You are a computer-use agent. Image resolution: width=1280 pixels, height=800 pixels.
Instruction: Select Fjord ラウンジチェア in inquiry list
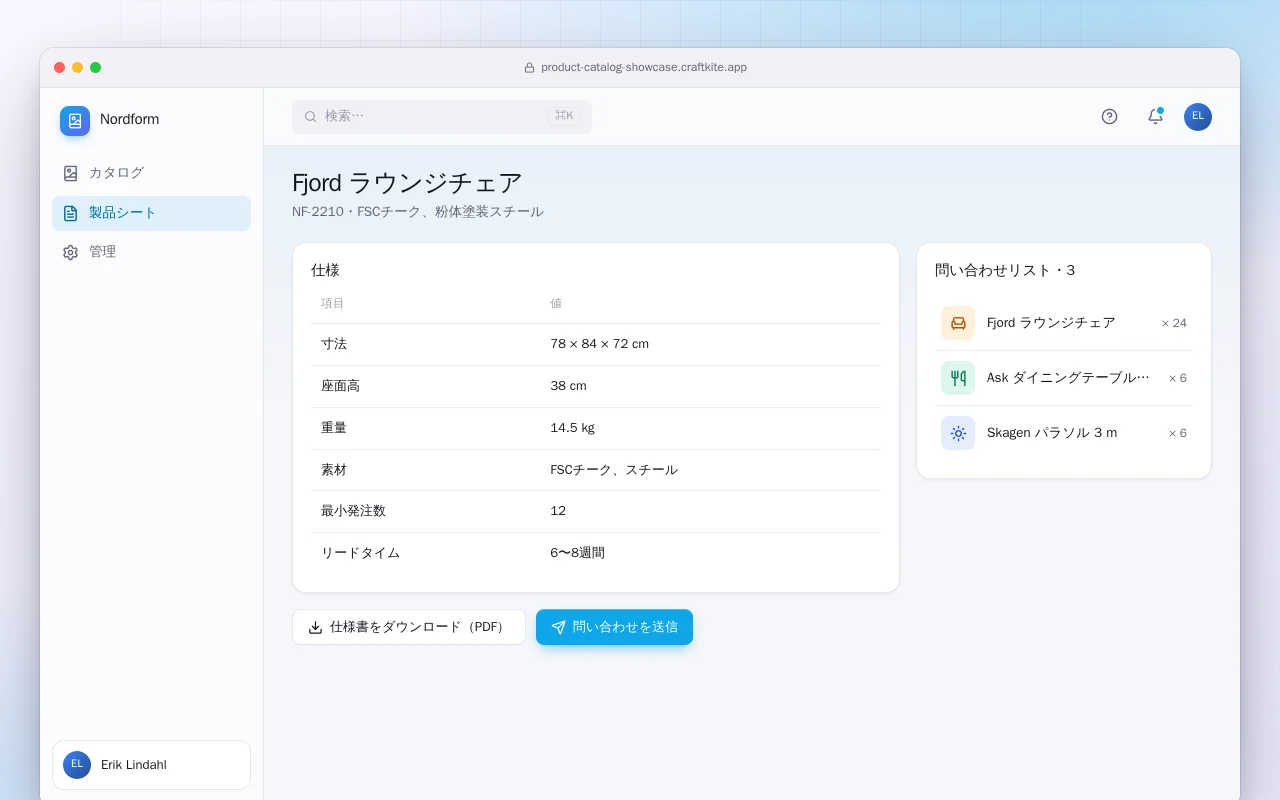point(1064,323)
